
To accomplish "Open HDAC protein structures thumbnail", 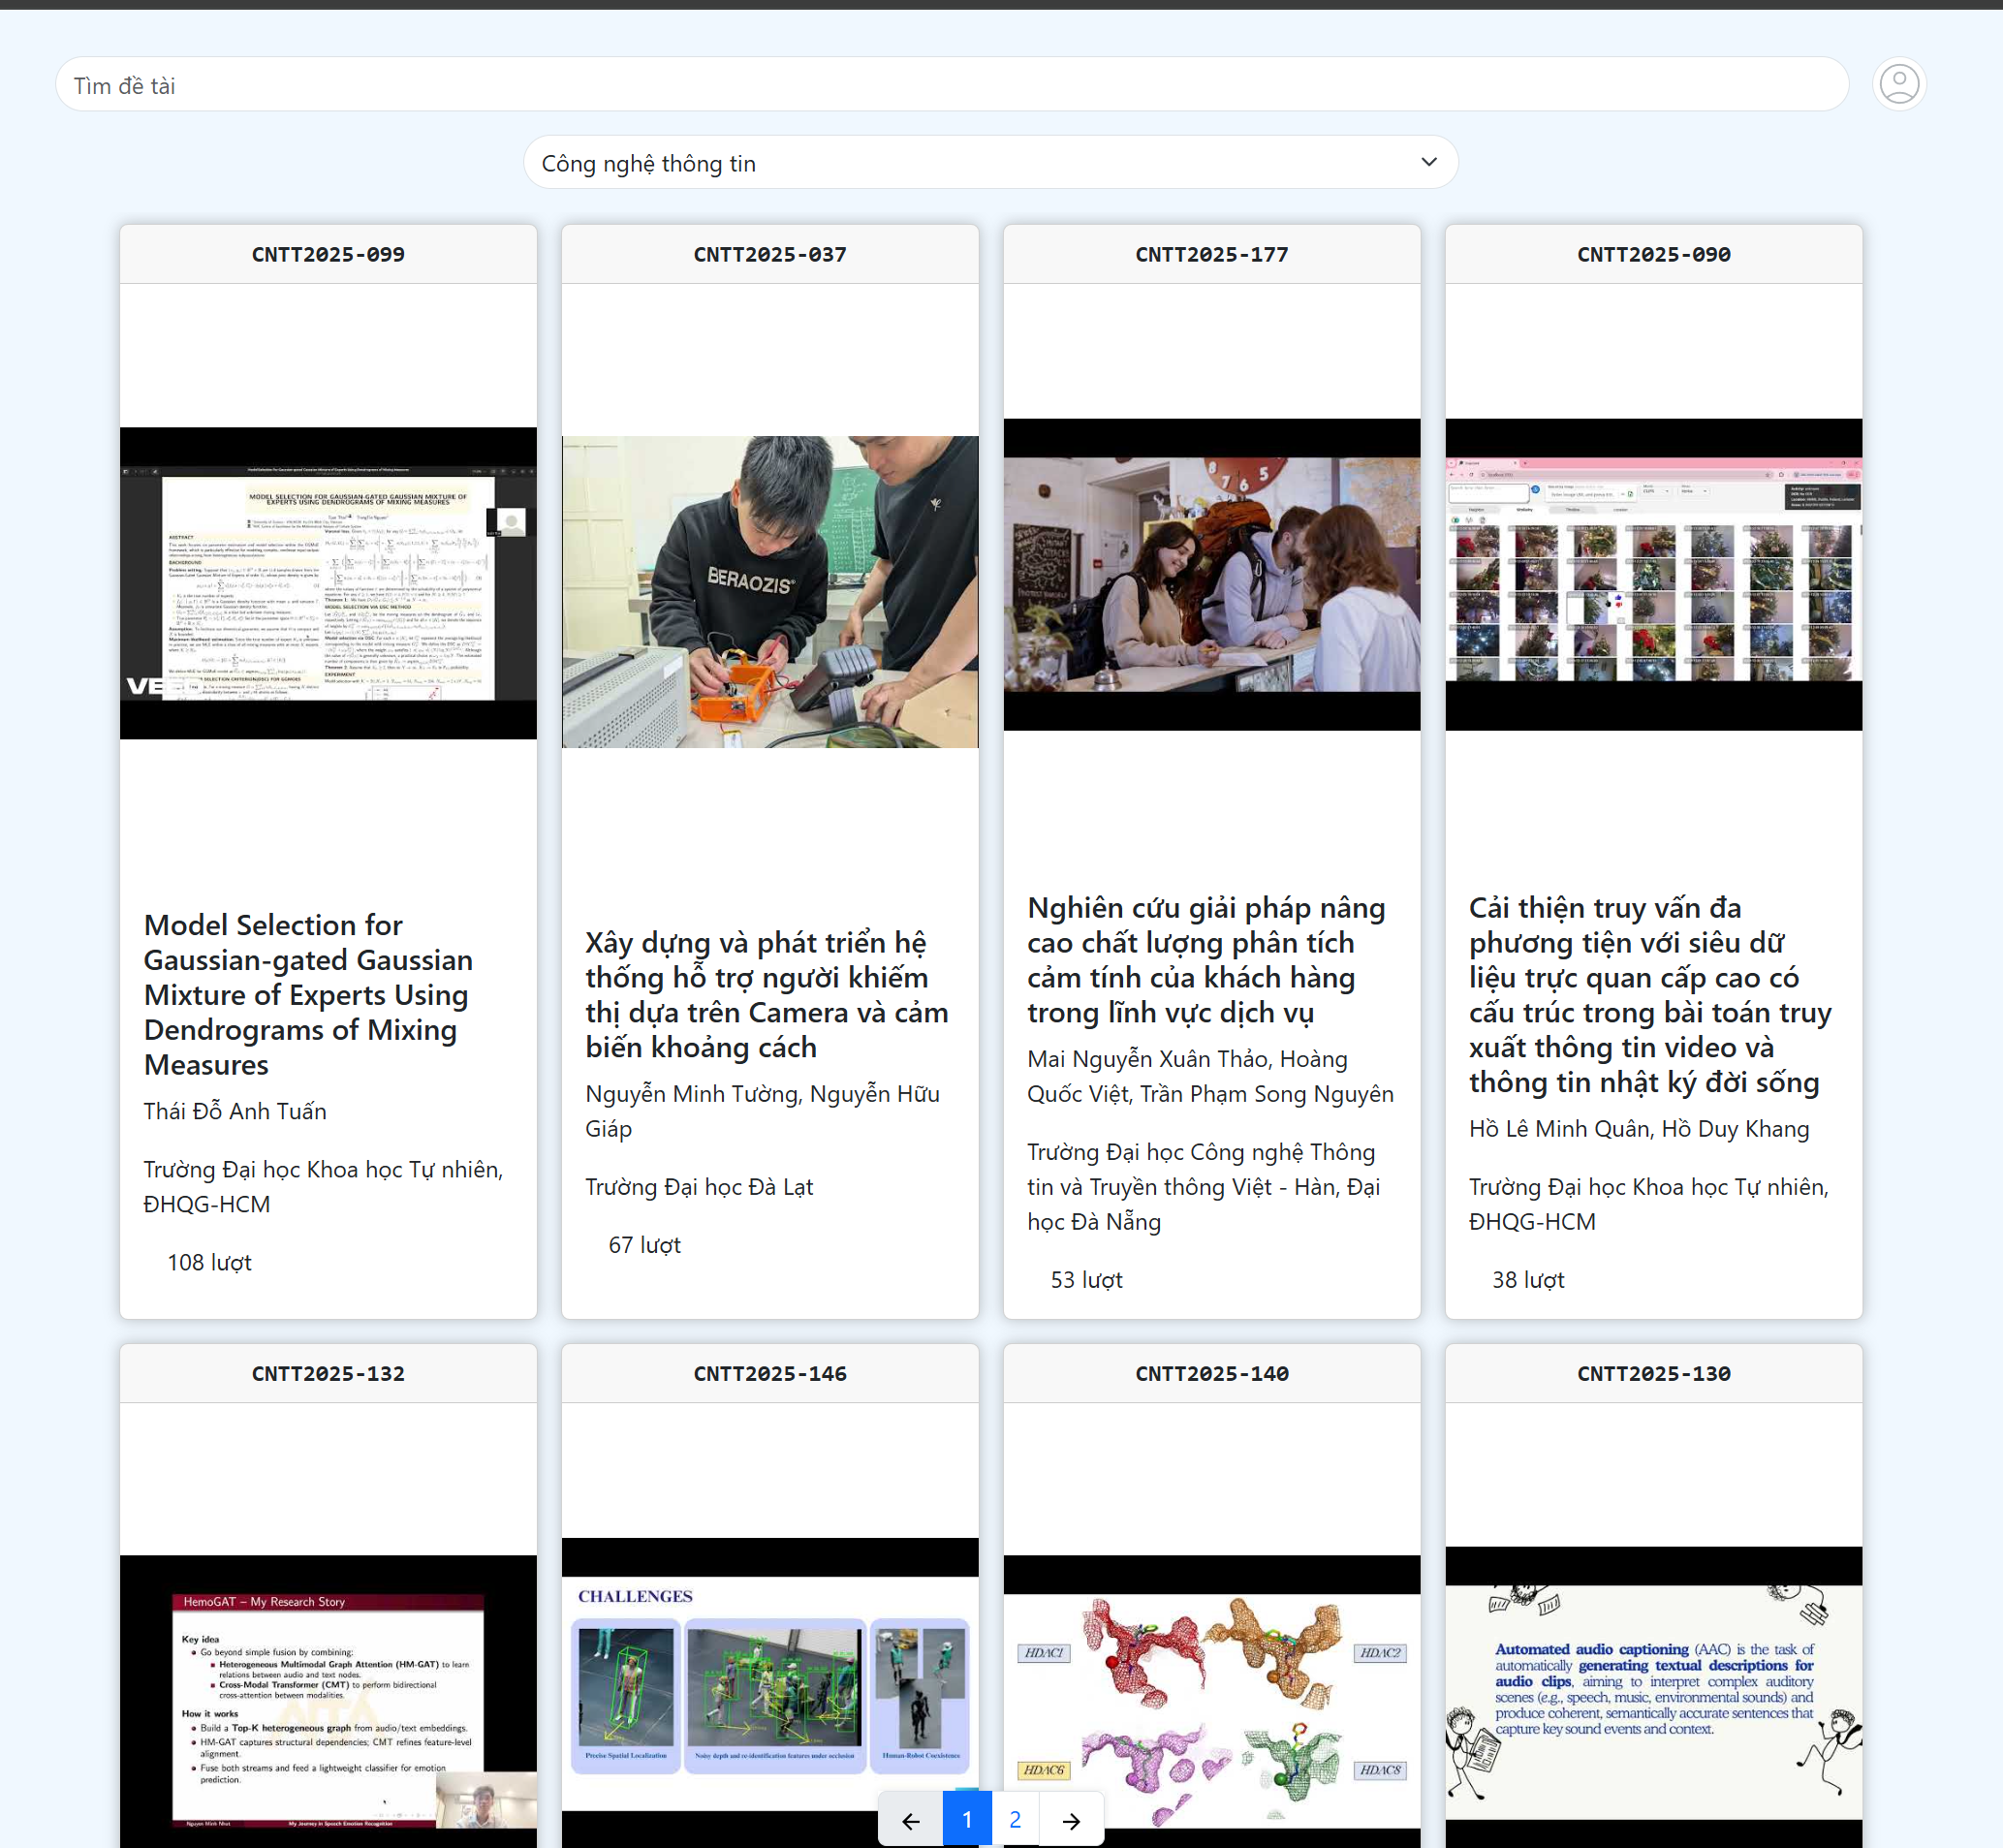I will (1211, 1700).
